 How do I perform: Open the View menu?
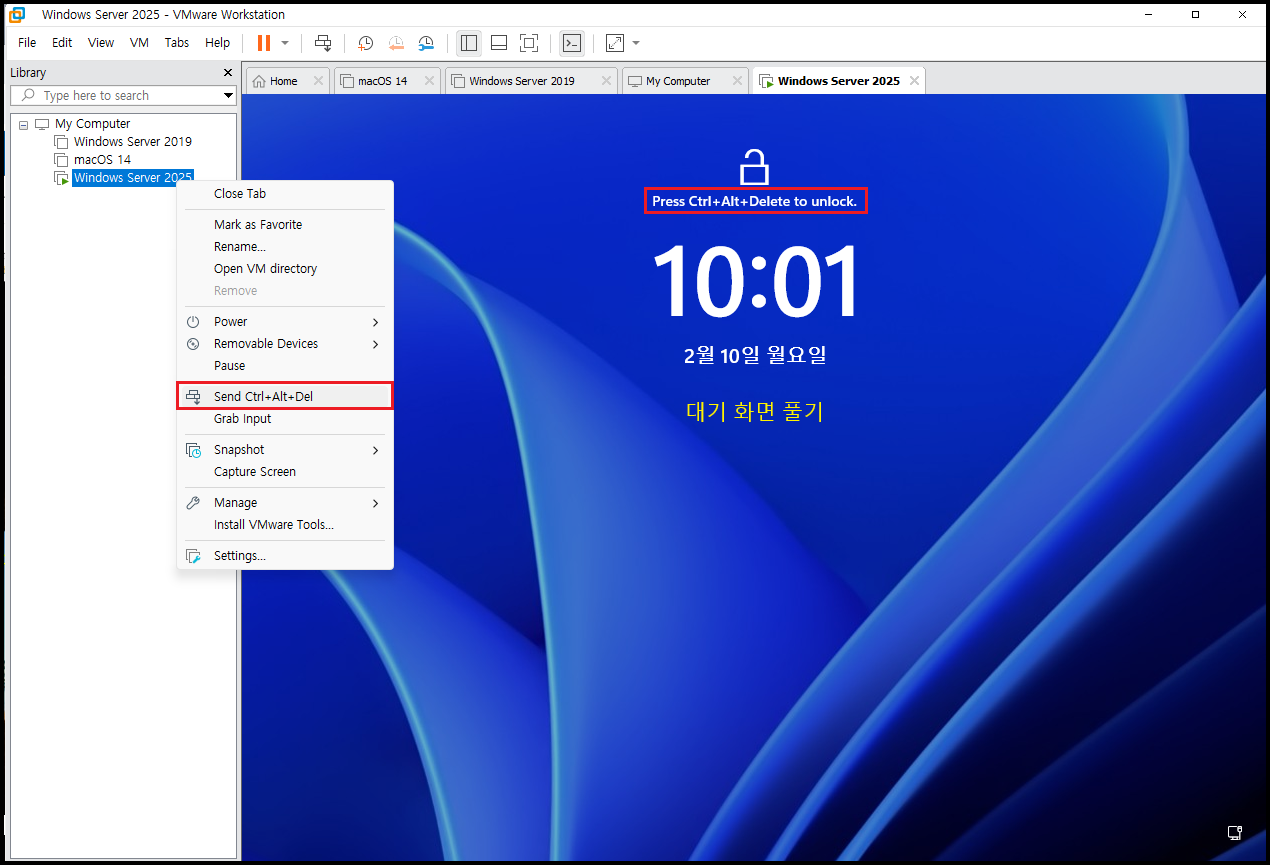(x=101, y=43)
